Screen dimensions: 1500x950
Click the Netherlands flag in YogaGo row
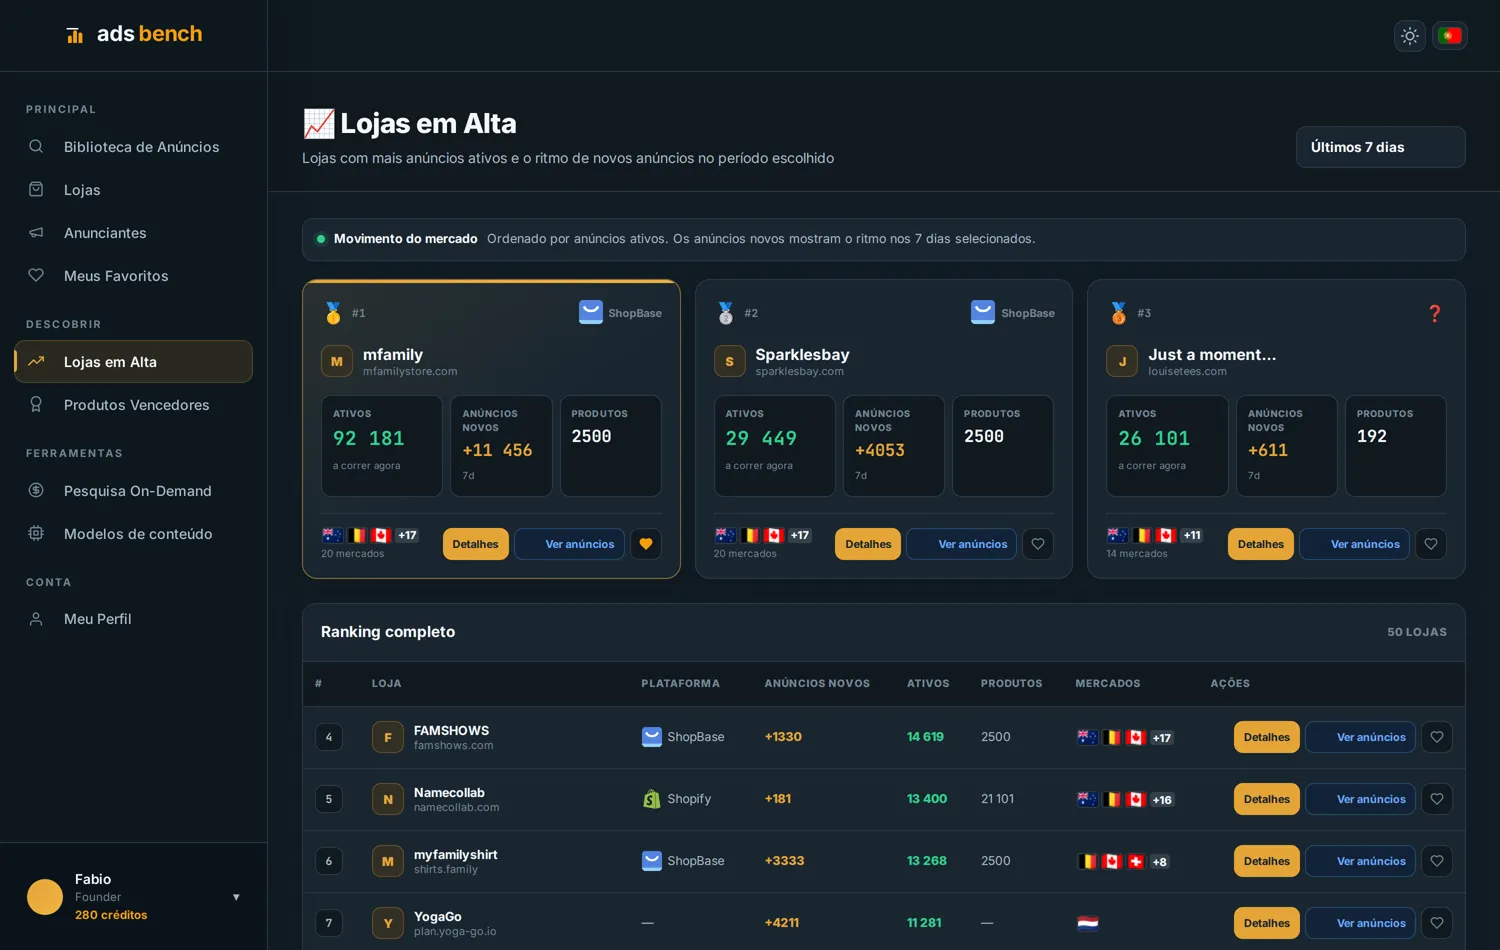pyautogui.click(x=1088, y=923)
